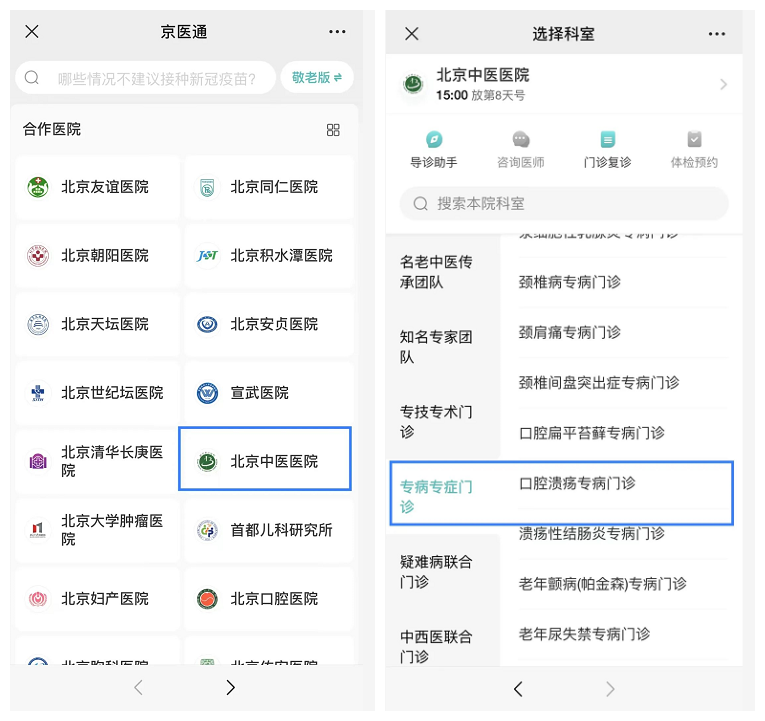Close the 京医通 mini program page
The width and height of the screenshot is (765, 721).
click(32, 32)
